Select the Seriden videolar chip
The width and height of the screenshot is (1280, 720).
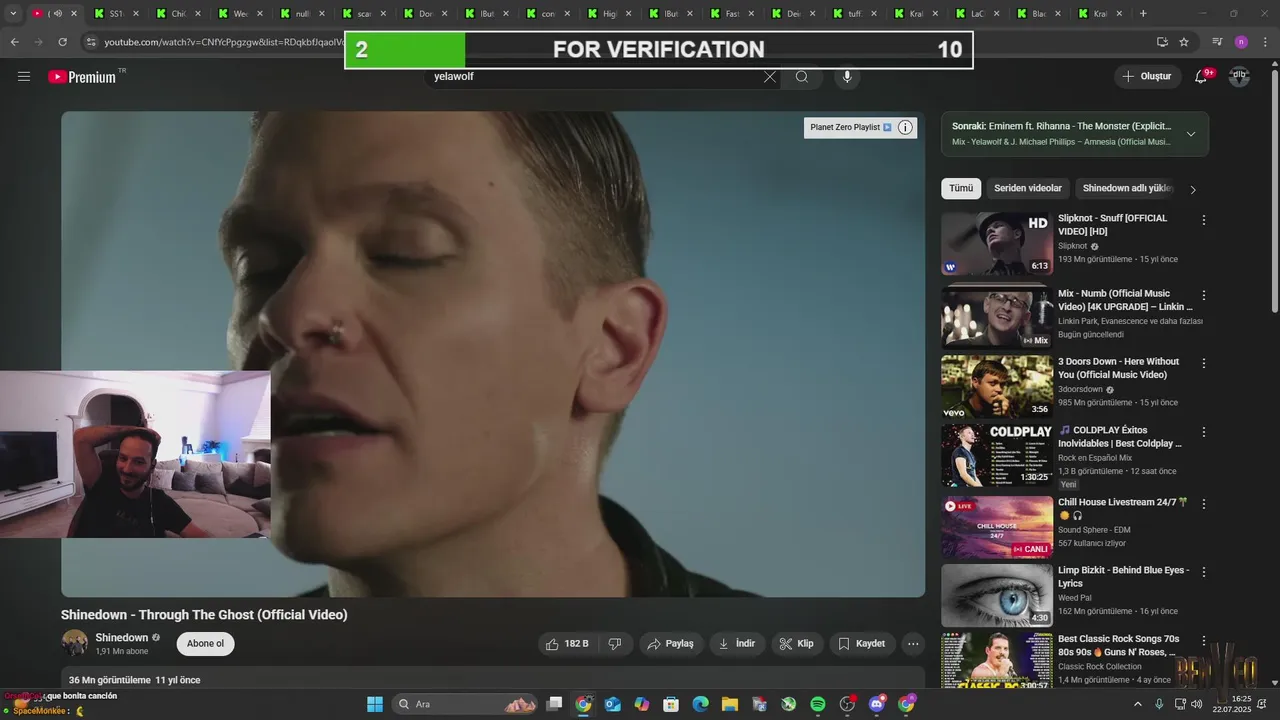(1028, 188)
